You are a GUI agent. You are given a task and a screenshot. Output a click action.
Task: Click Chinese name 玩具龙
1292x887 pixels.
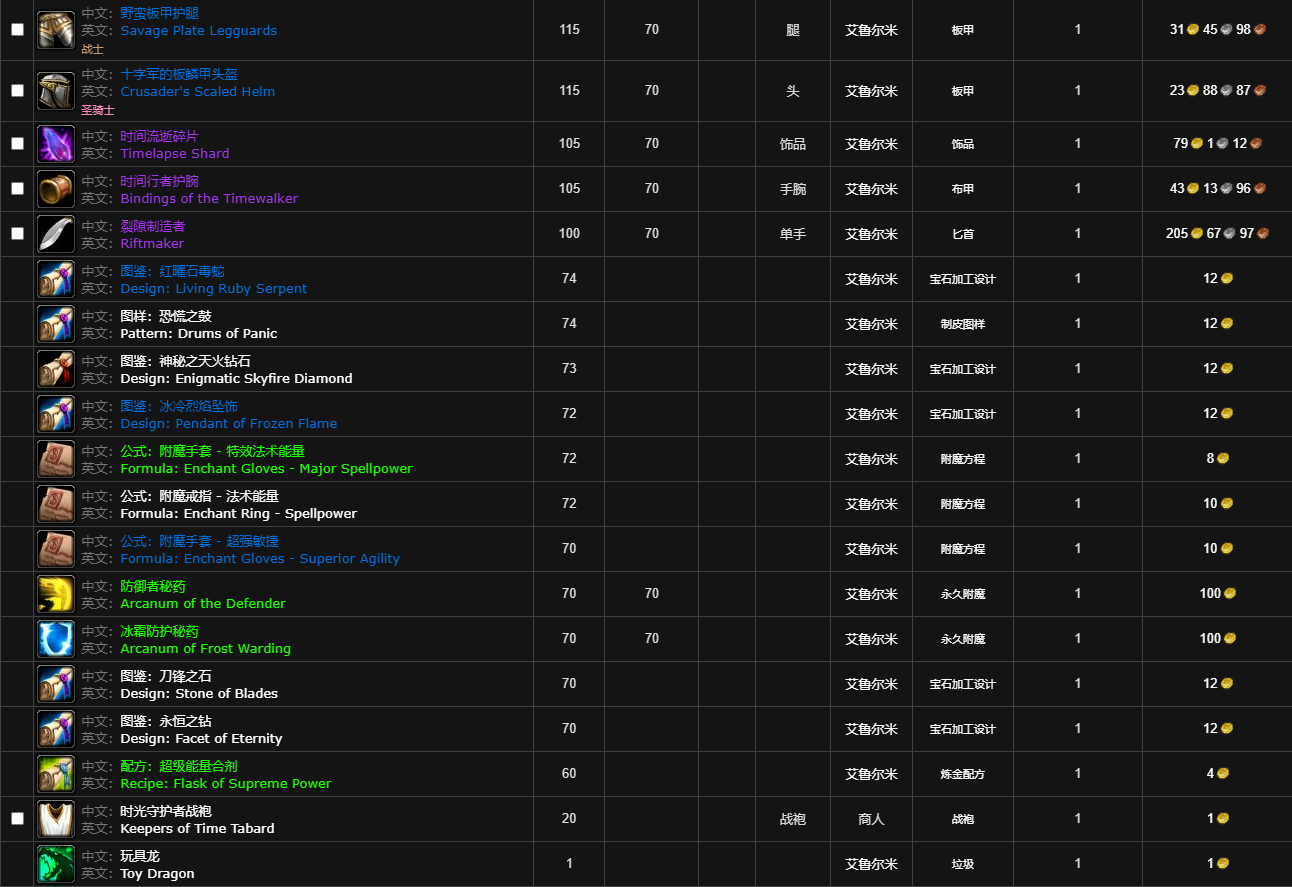(140, 857)
